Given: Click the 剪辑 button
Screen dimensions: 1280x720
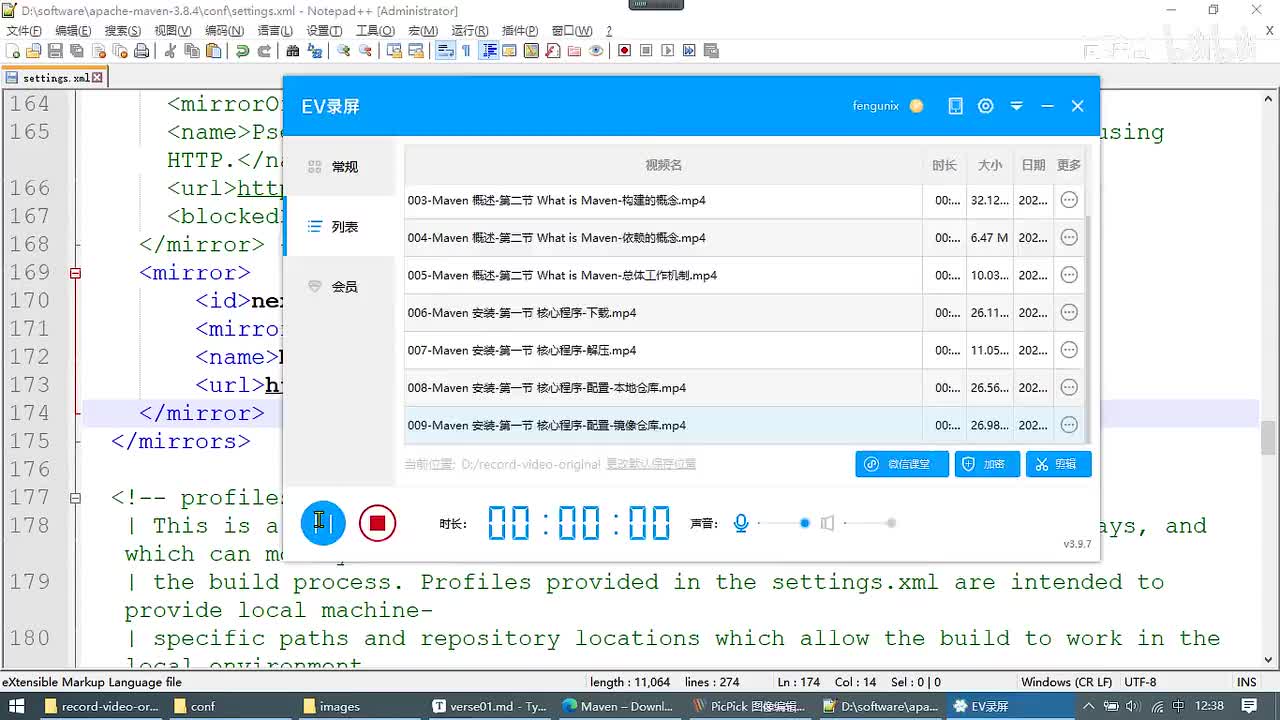Looking at the screenshot, I should pyautogui.click(x=1058, y=464).
